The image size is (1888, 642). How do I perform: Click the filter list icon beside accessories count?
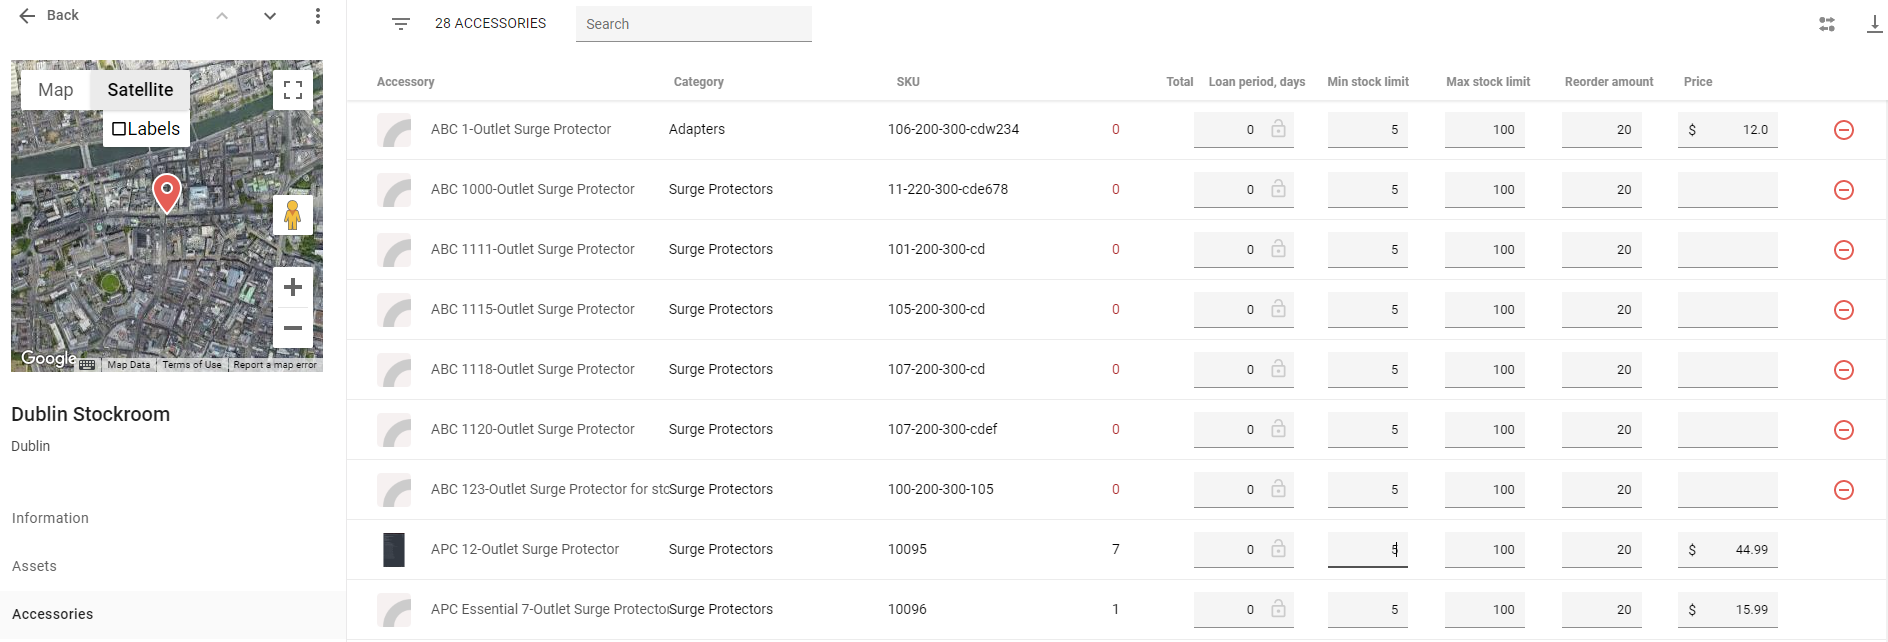tap(400, 24)
